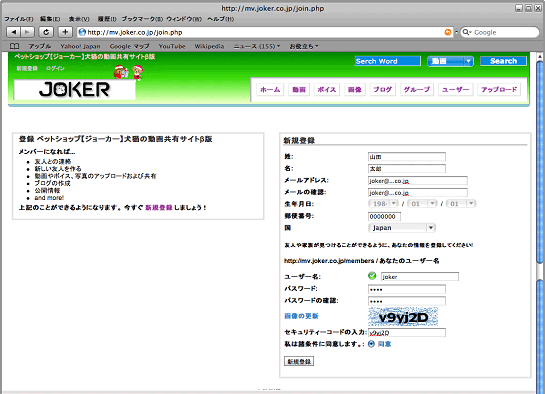The image size is (545, 394).
Task: Click the 名 first name field
Action: (x=407, y=169)
